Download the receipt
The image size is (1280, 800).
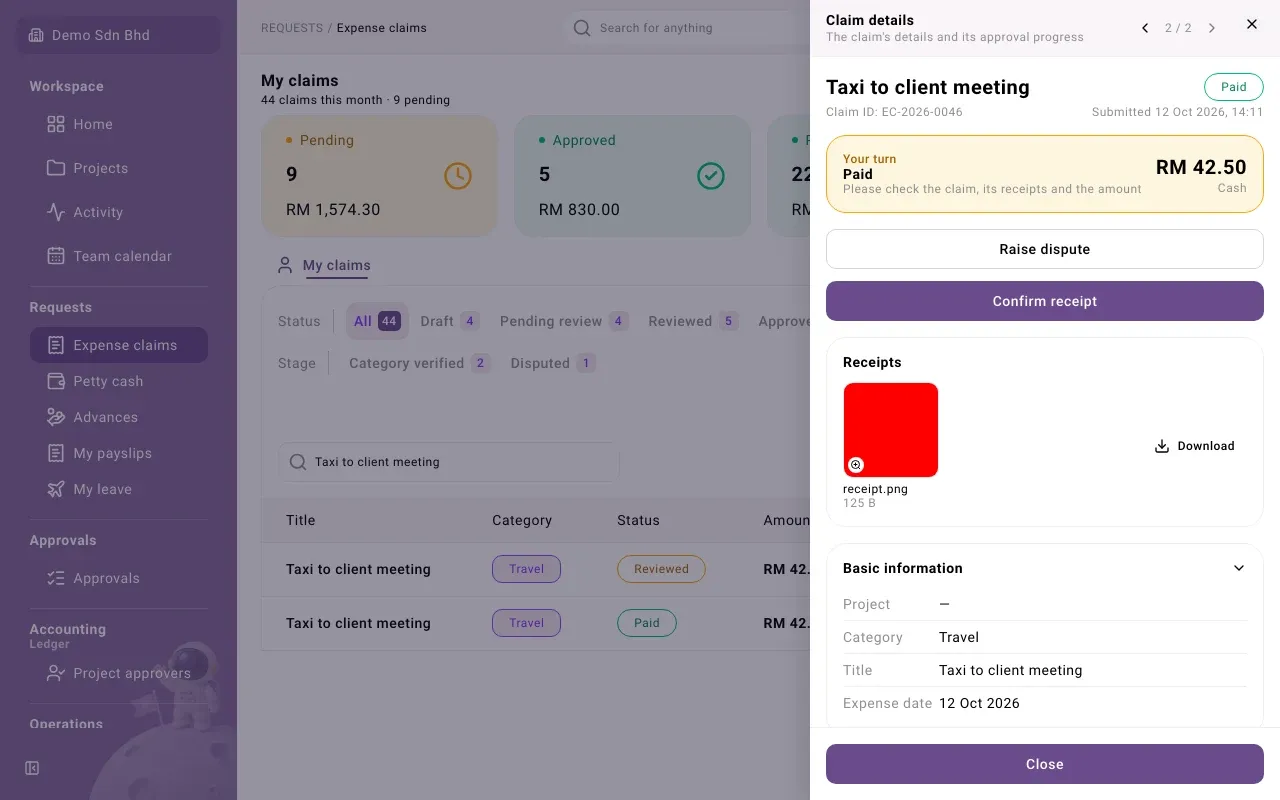[x=1195, y=446]
